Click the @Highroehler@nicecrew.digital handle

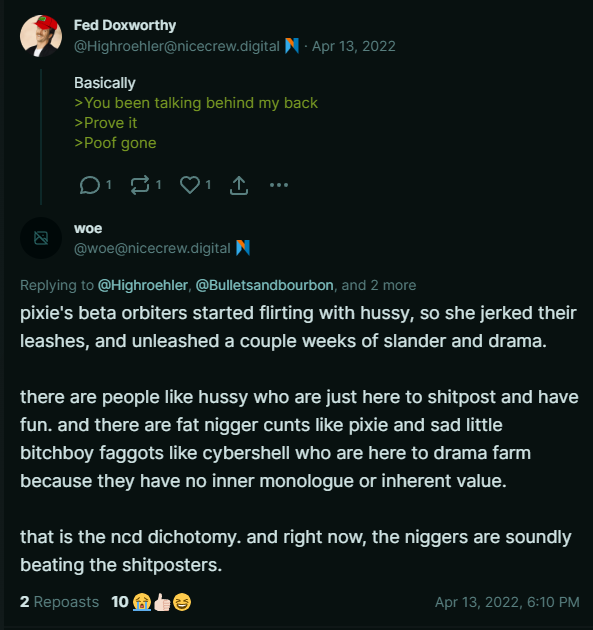[177, 46]
